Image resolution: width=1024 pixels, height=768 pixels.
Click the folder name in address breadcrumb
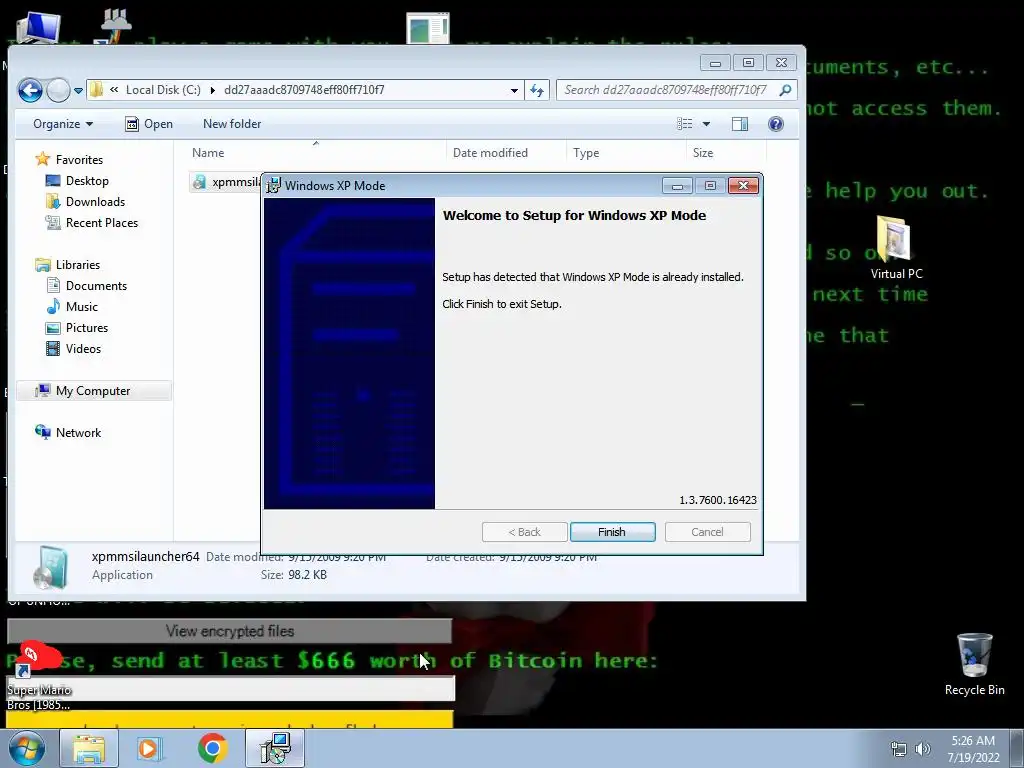[x=304, y=90]
